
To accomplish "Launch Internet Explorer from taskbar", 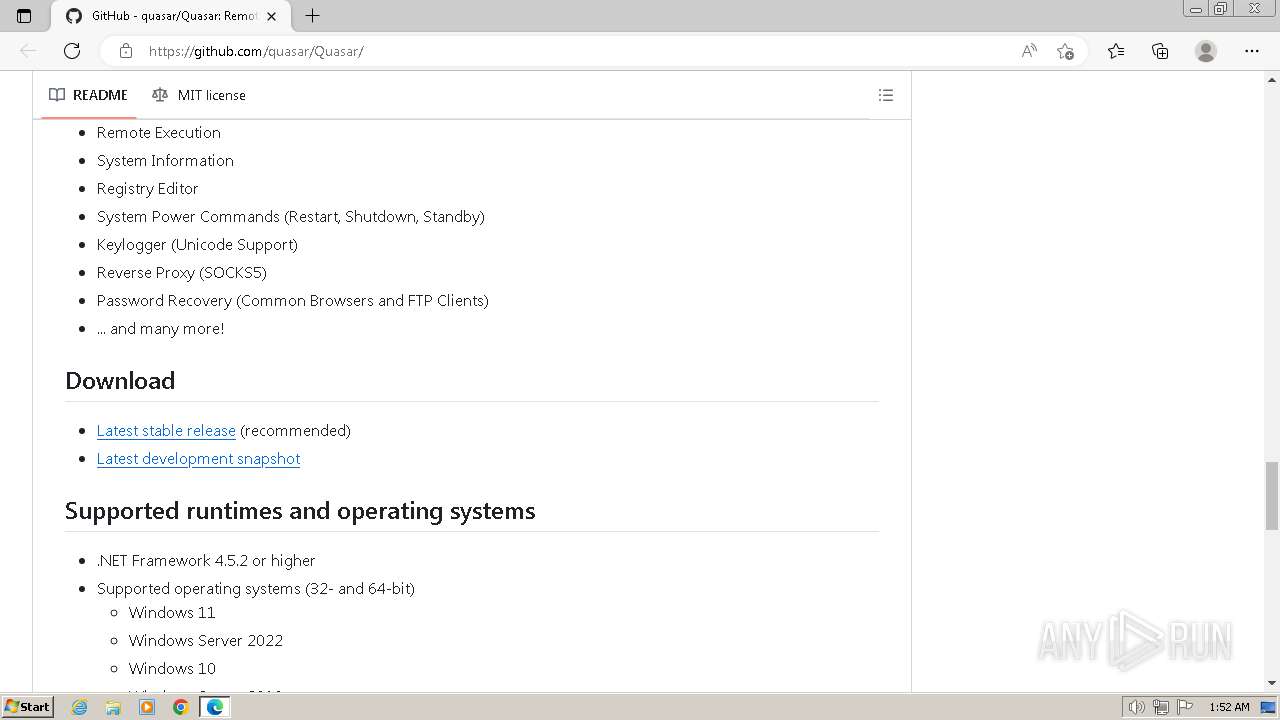I will (80, 707).
